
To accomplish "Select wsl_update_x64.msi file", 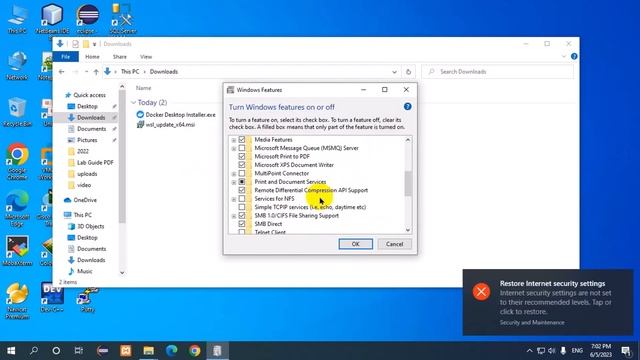I will tap(166, 124).
